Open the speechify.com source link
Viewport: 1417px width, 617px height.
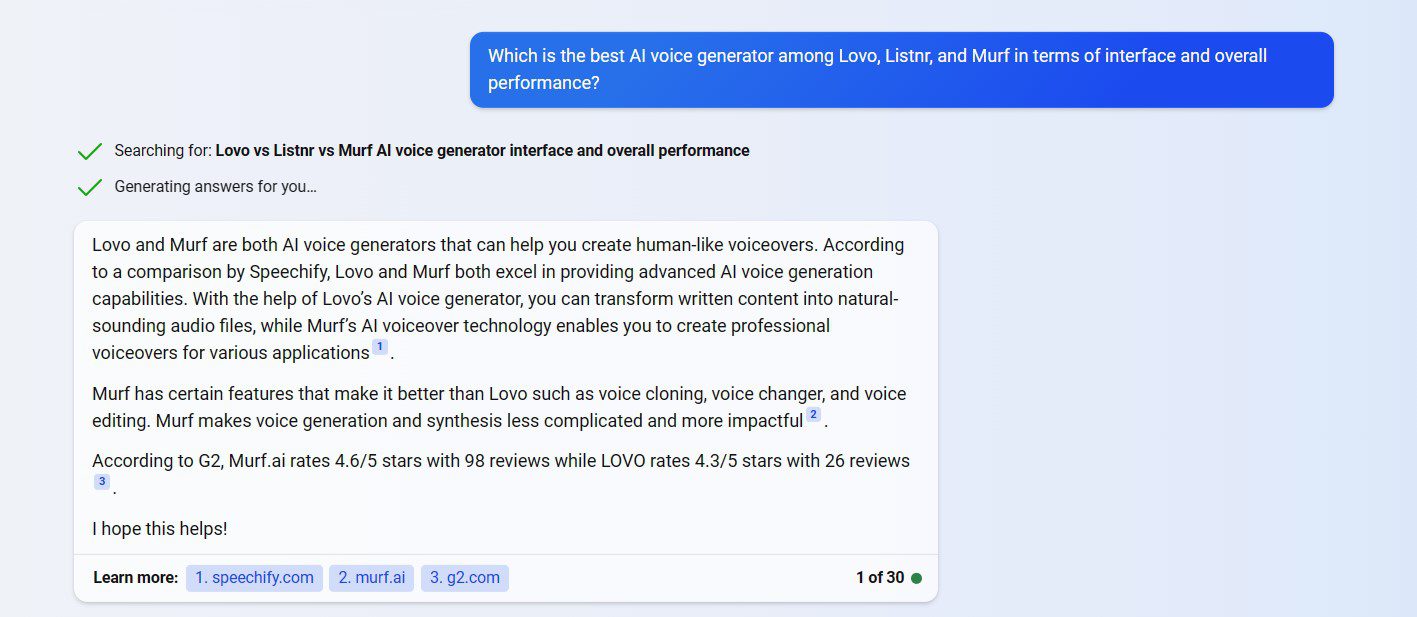[254, 577]
